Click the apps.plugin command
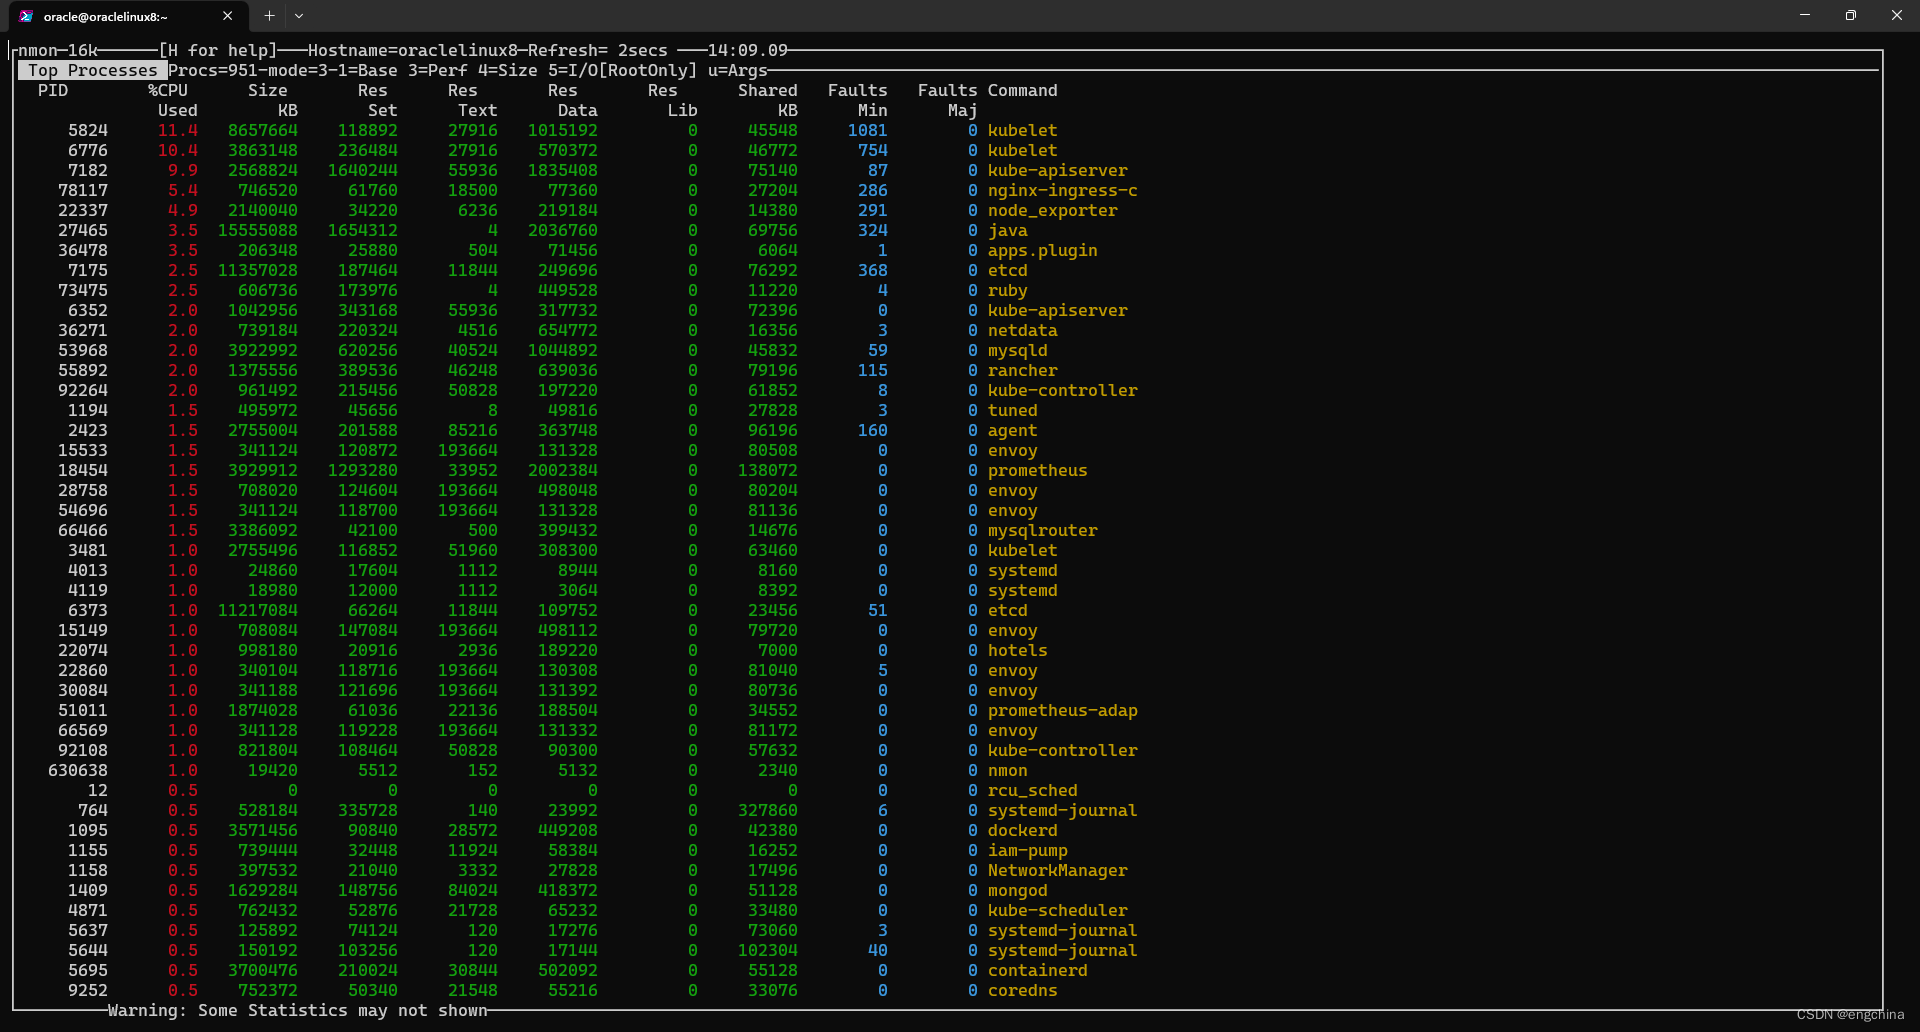Image resolution: width=1920 pixels, height=1032 pixels. tap(1042, 250)
